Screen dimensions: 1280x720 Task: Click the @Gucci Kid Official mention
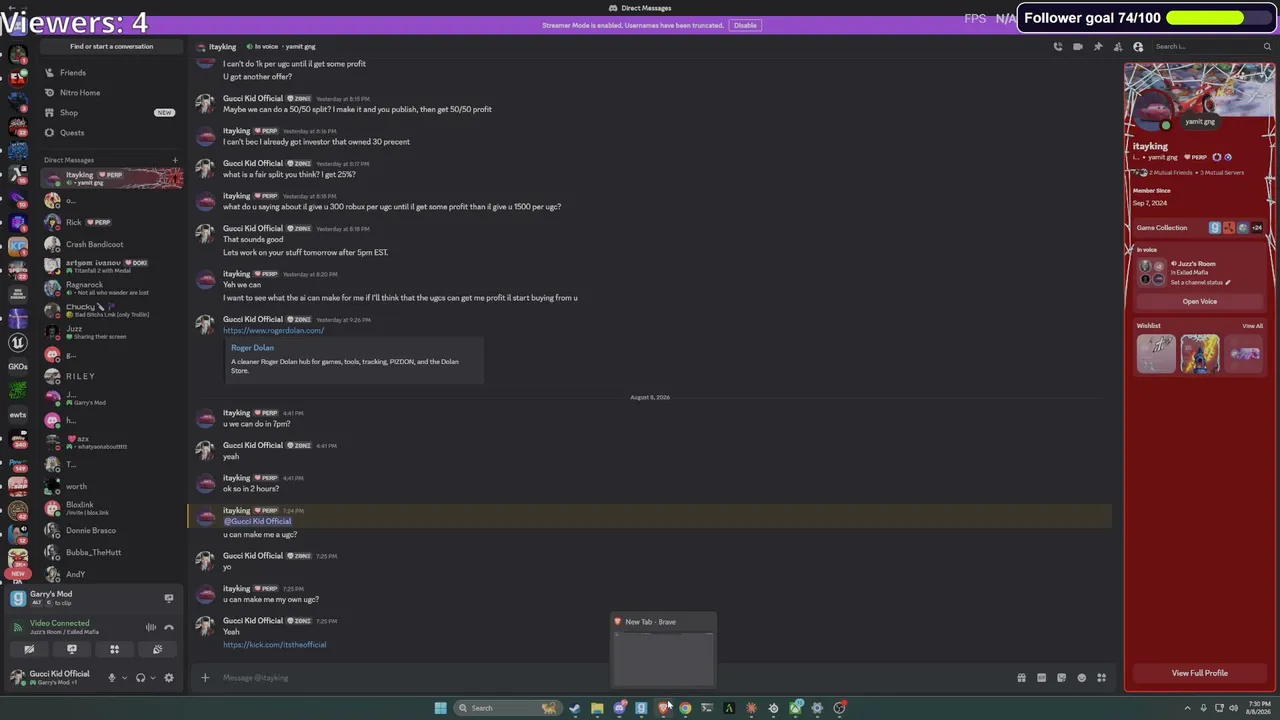pos(257,521)
